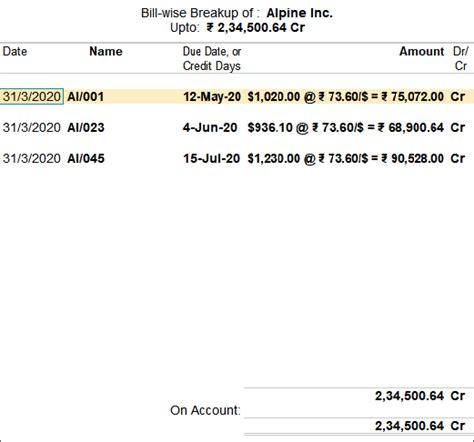Click due date 12-May-20
Image resolution: width=474 pixels, height=442 pixels.
[x=212, y=97]
